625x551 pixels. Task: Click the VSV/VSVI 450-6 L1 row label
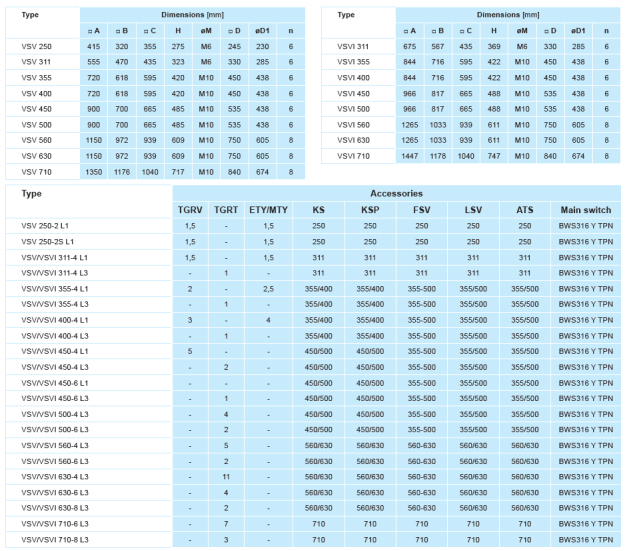[x=55, y=383]
